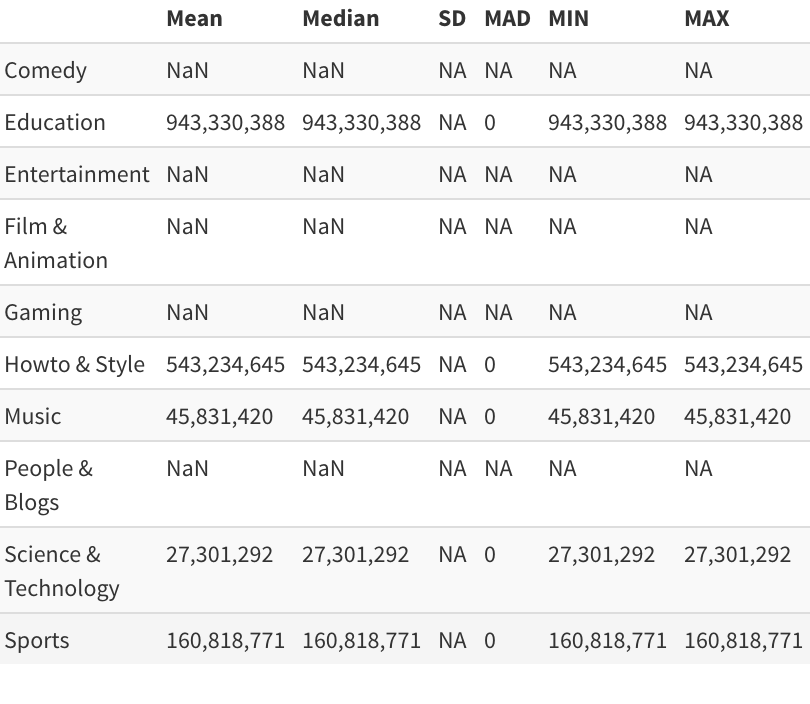The image size is (810, 704).
Task: Click the MIN column header
Action: 568,19
